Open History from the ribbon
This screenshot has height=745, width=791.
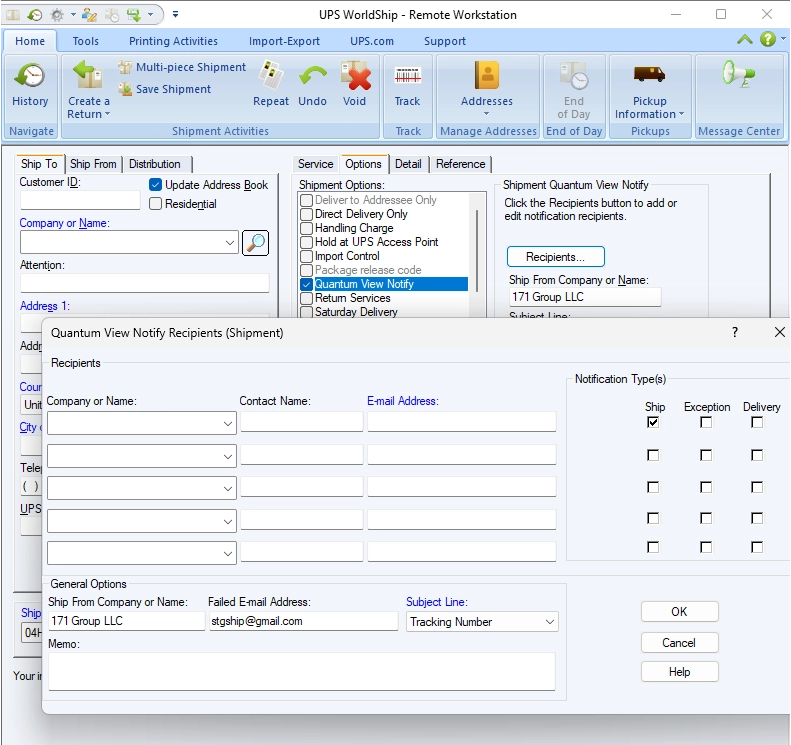click(x=30, y=85)
